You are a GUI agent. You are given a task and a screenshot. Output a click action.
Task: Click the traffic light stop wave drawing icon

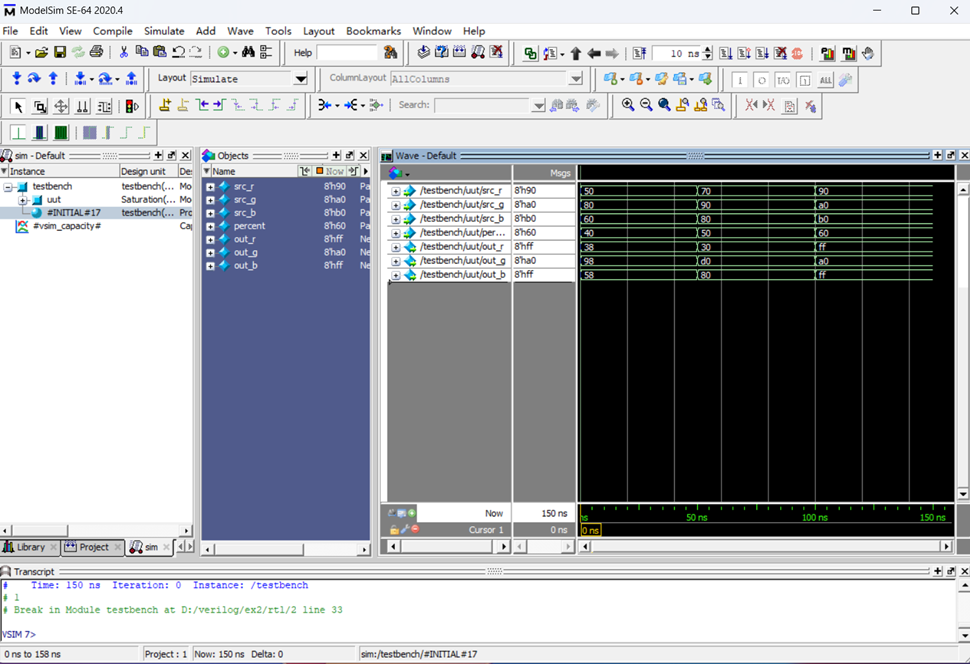point(131,106)
